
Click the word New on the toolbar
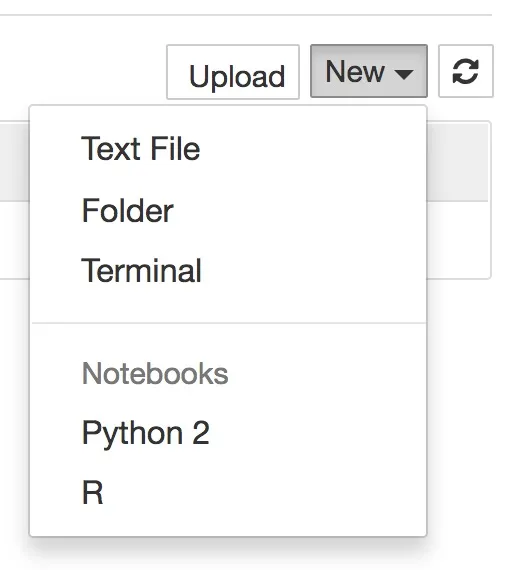click(355, 72)
